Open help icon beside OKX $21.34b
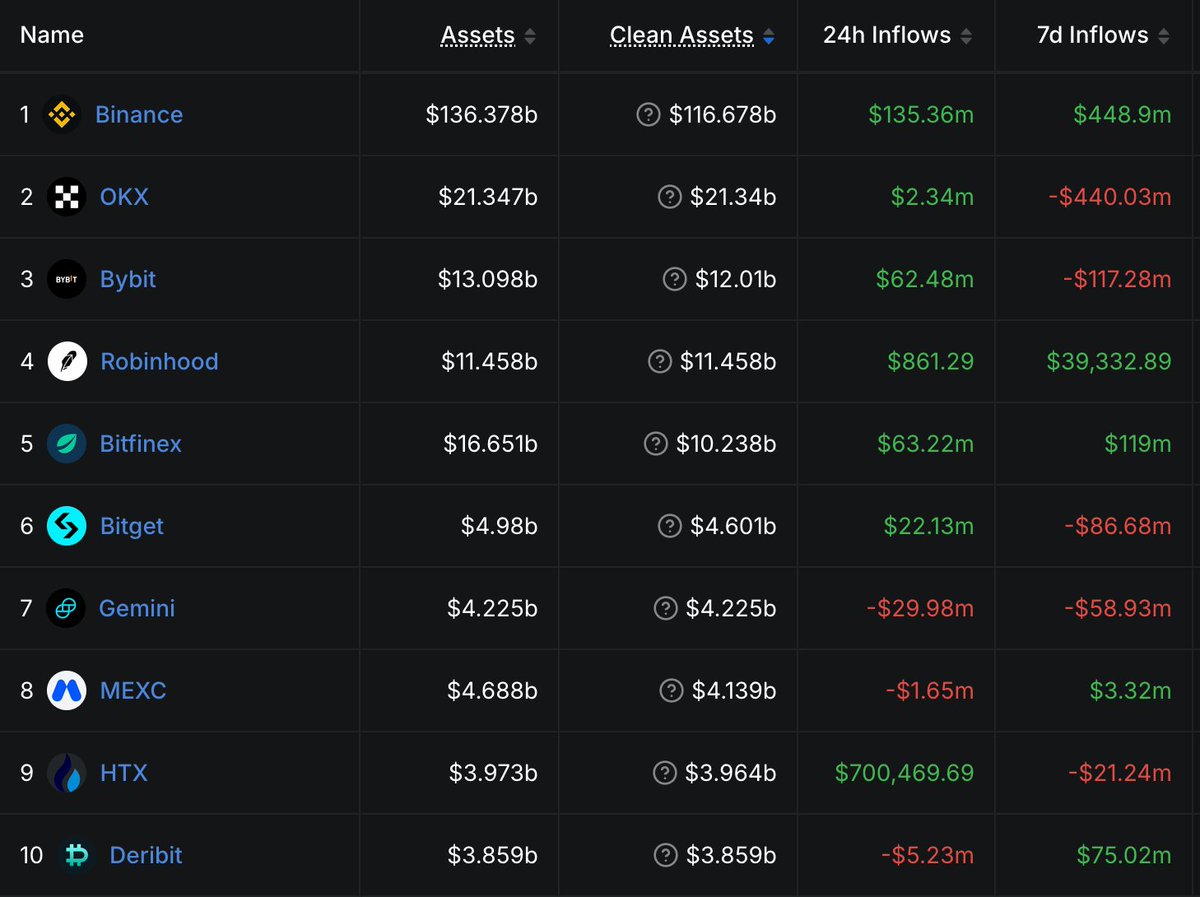Screen dimensions: 1200x897 click(669, 197)
